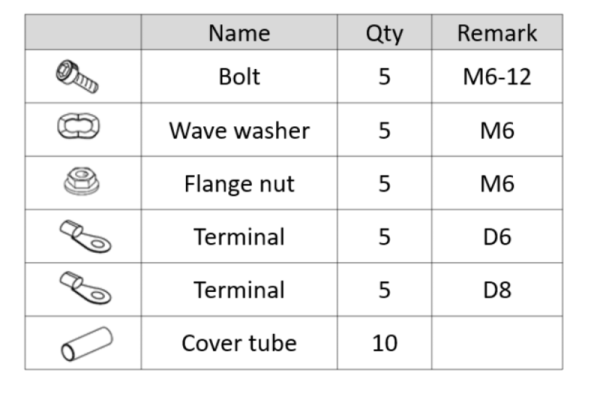Image resolution: width=600 pixels, height=409 pixels.
Task: Click the Wave washer name text
Action: tap(239, 130)
